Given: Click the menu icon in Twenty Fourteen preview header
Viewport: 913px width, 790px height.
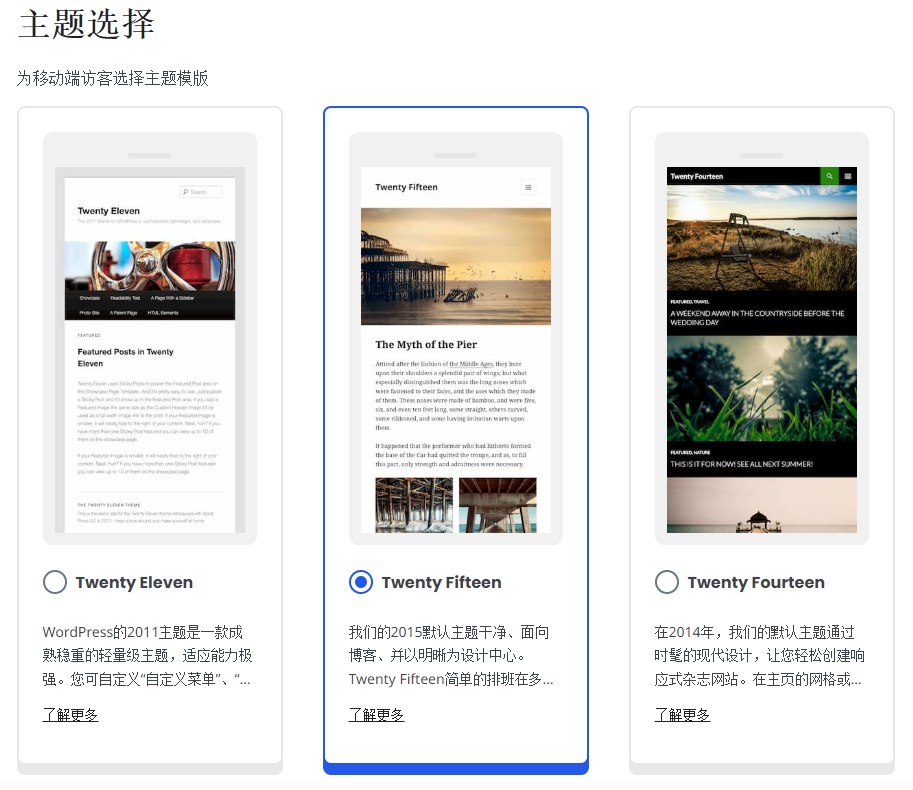Looking at the screenshot, I should coord(848,176).
